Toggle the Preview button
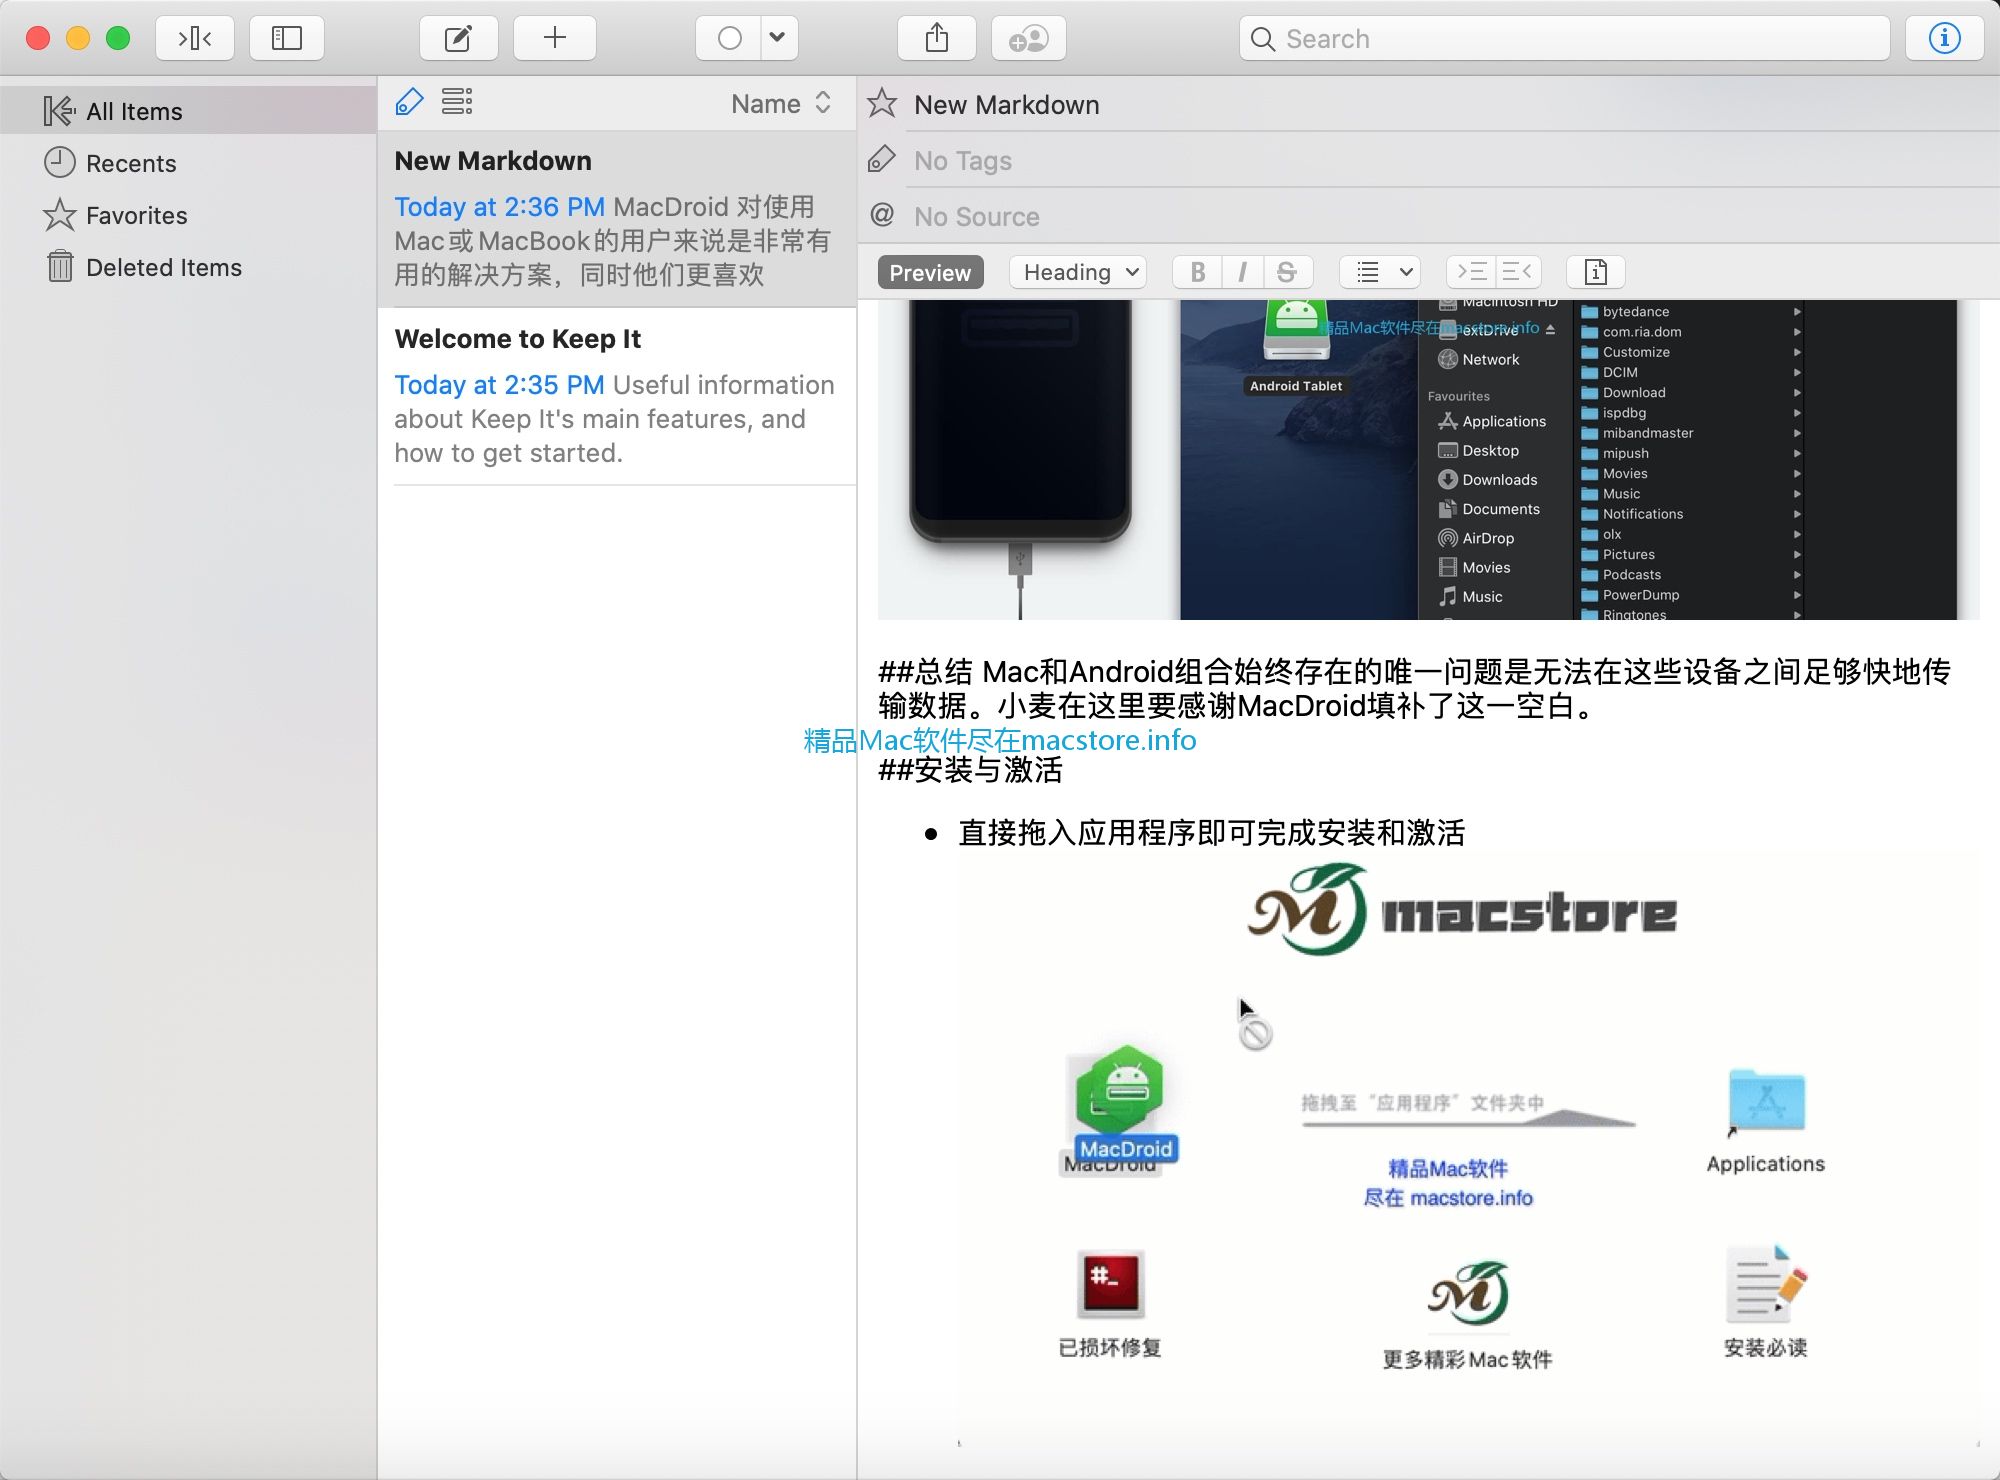Viewport: 2000px width, 1480px height. [x=930, y=272]
